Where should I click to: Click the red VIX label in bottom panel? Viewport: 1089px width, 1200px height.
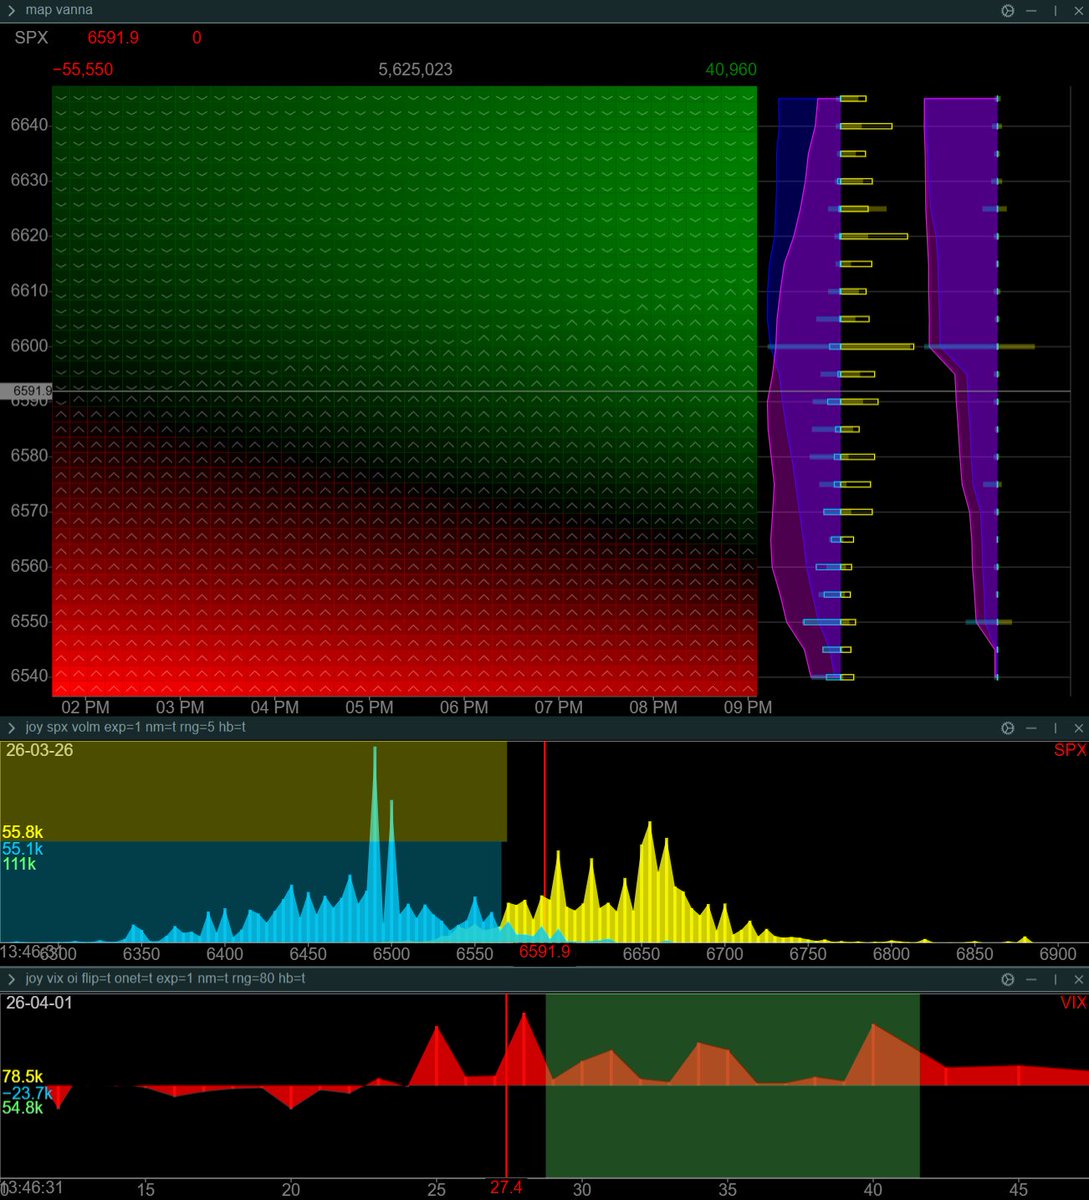pos(1073,1002)
